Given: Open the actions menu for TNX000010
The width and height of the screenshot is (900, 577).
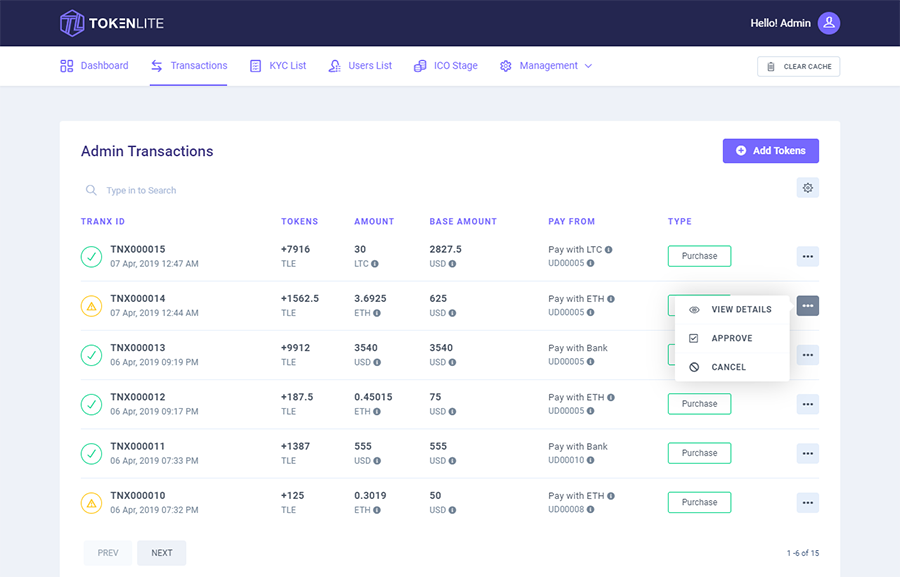Looking at the screenshot, I should (807, 502).
